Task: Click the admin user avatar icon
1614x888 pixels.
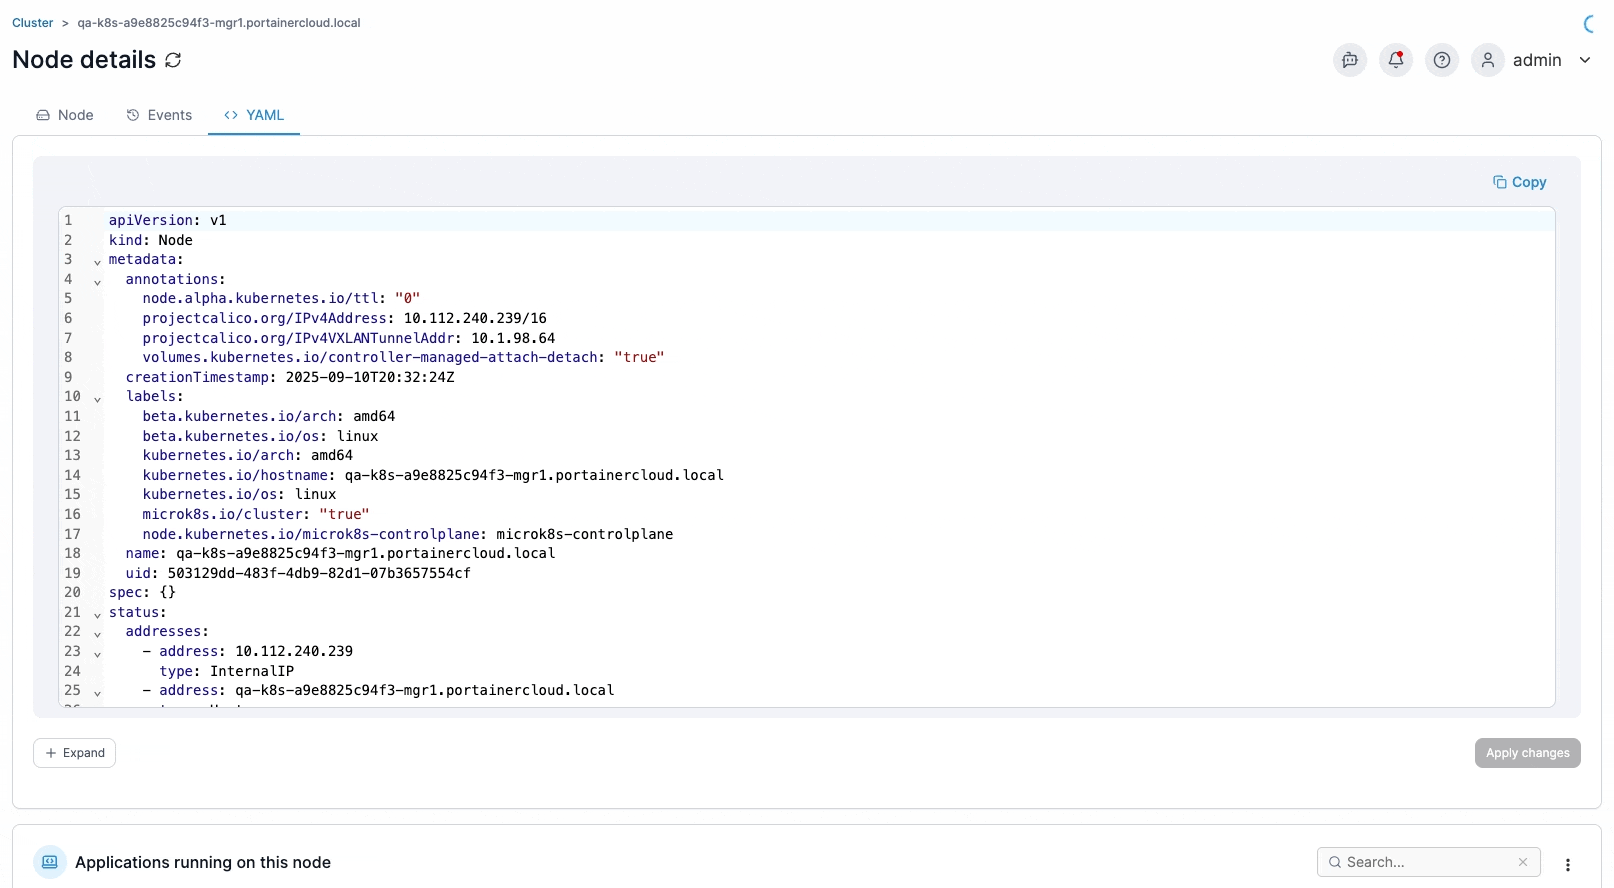Action: [1488, 60]
